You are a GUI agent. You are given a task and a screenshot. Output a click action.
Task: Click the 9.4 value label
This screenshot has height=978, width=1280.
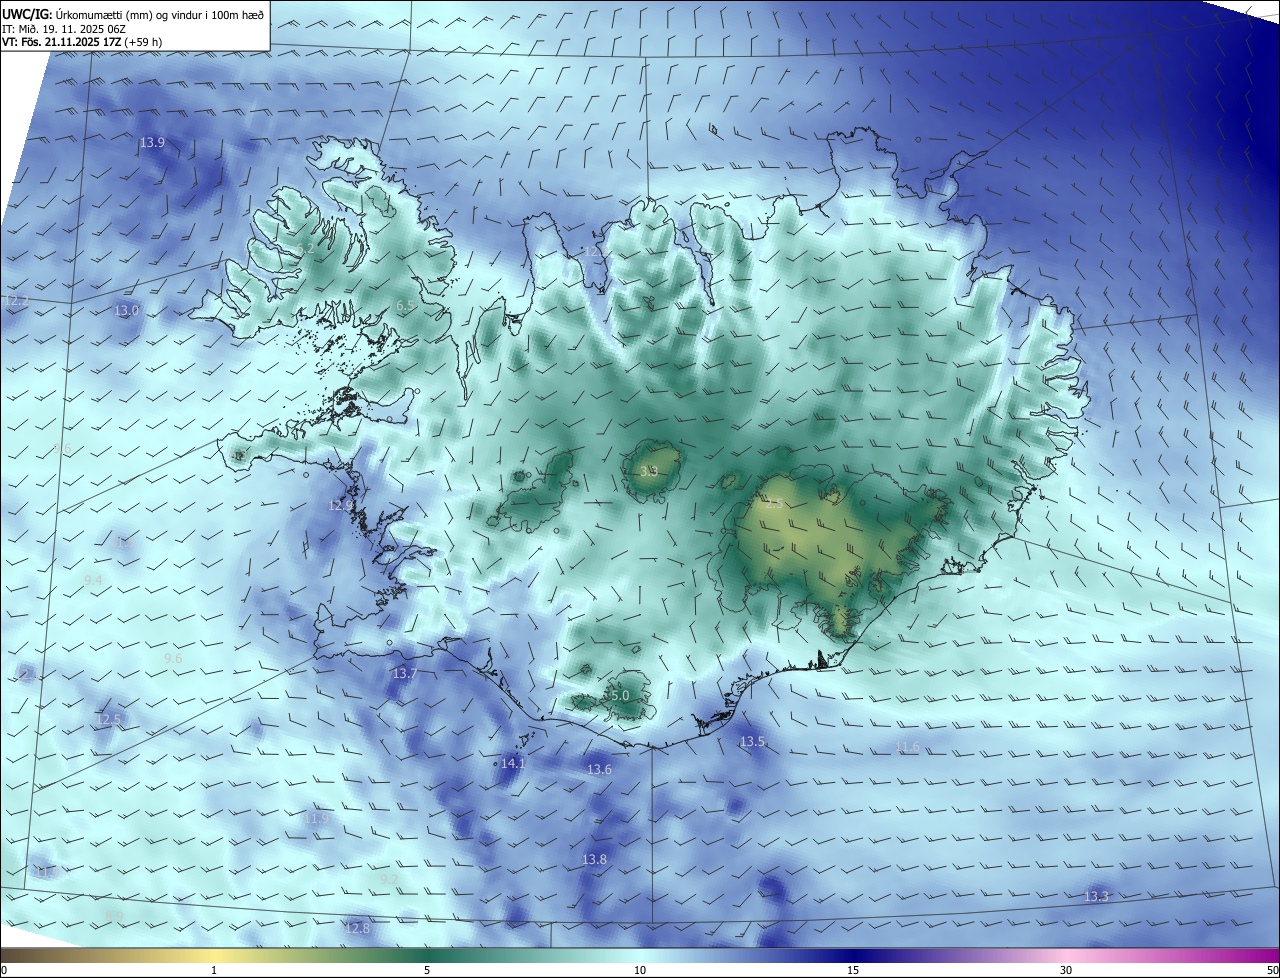(93, 581)
